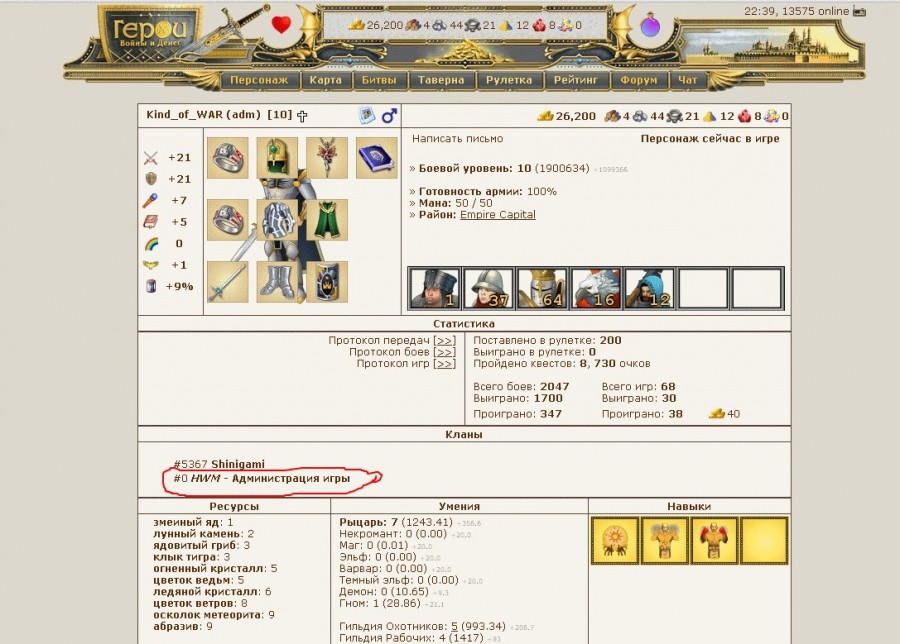The image size is (900, 644).
Task: Select the griffin unit with 16 troops
Action: point(596,289)
